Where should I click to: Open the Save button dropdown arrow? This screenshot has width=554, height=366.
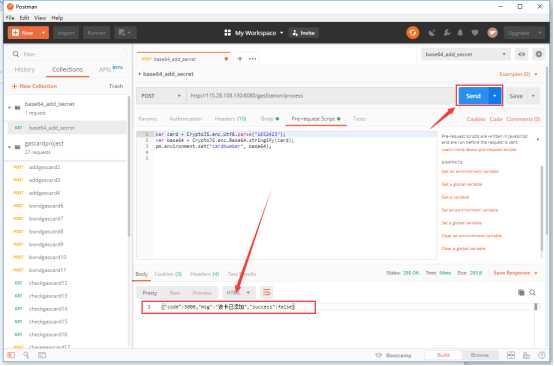tap(533, 96)
